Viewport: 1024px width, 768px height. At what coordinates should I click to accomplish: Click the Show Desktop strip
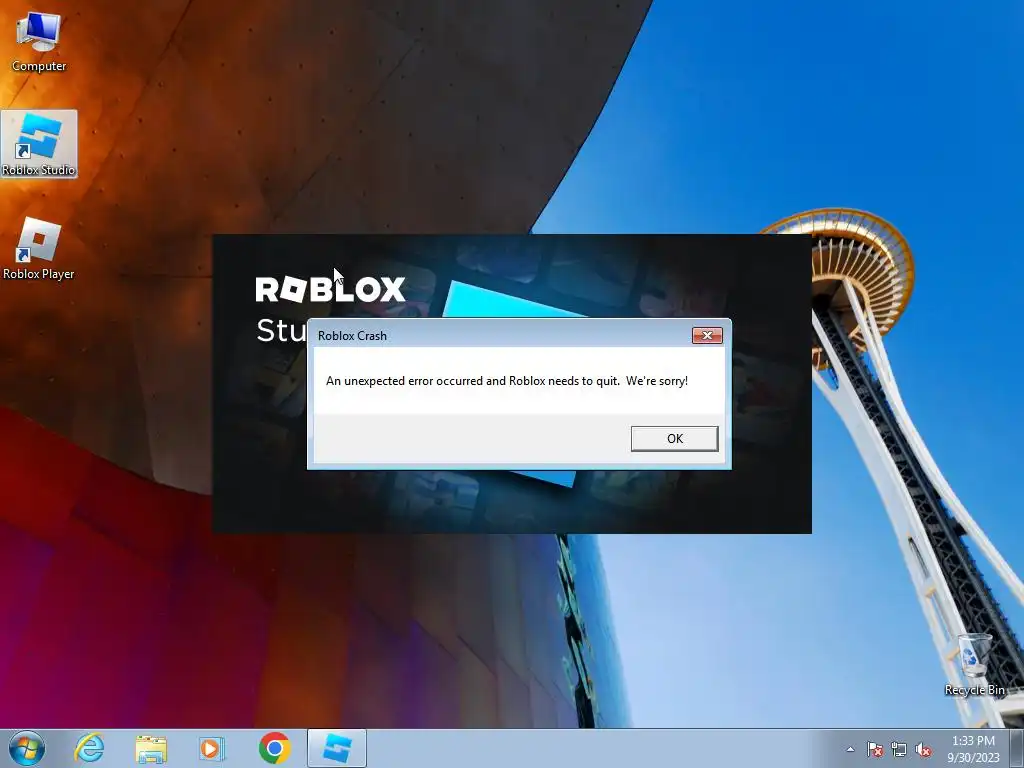pos(1017,748)
